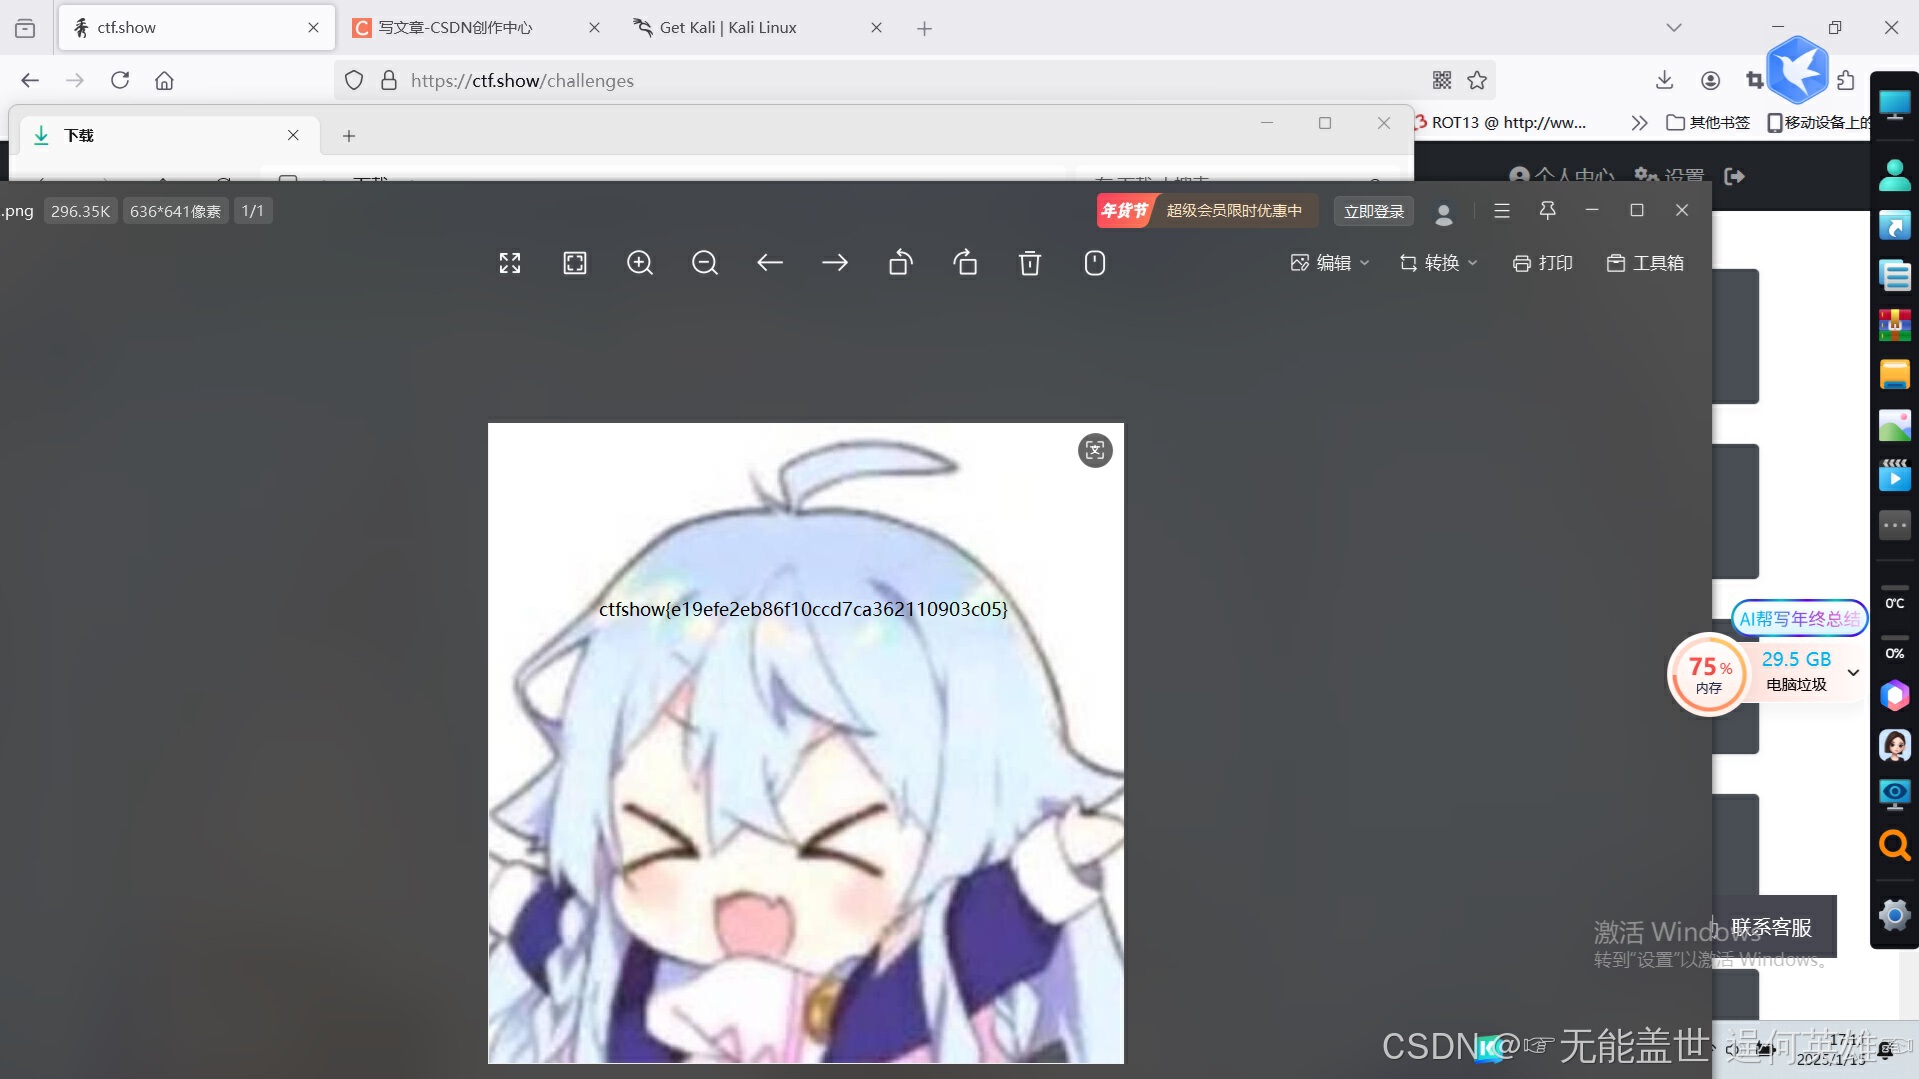The height and width of the screenshot is (1079, 1919).
Task: Open a new browser tab
Action: click(x=924, y=28)
